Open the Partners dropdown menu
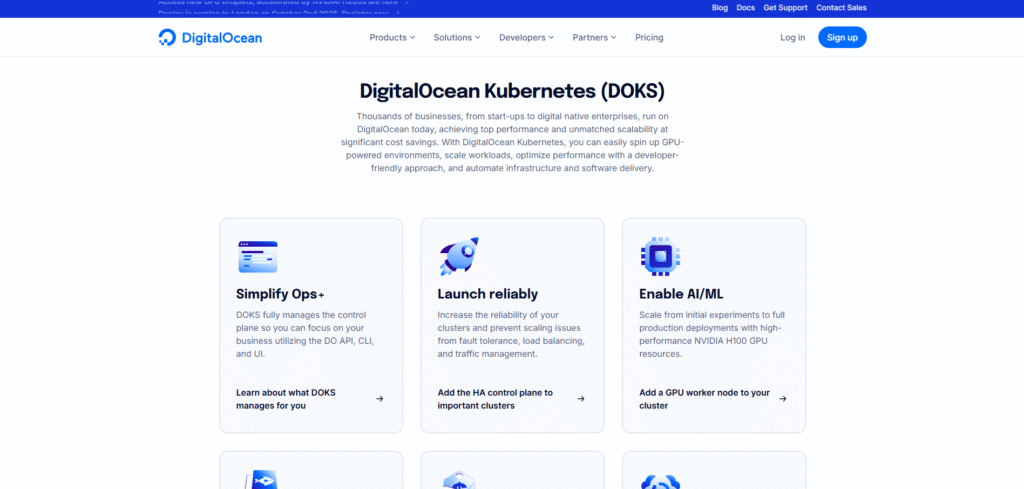The width and height of the screenshot is (1024, 489). pyautogui.click(x=594, y=38)
